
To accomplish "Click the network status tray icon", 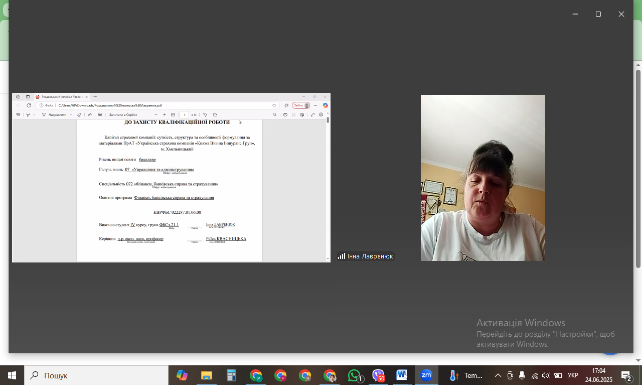I will (535, 375).
